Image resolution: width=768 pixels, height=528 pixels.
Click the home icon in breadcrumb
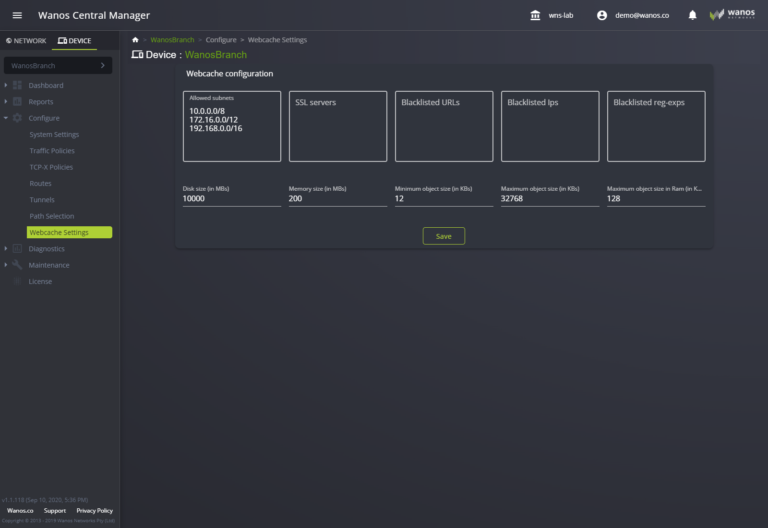135,40
